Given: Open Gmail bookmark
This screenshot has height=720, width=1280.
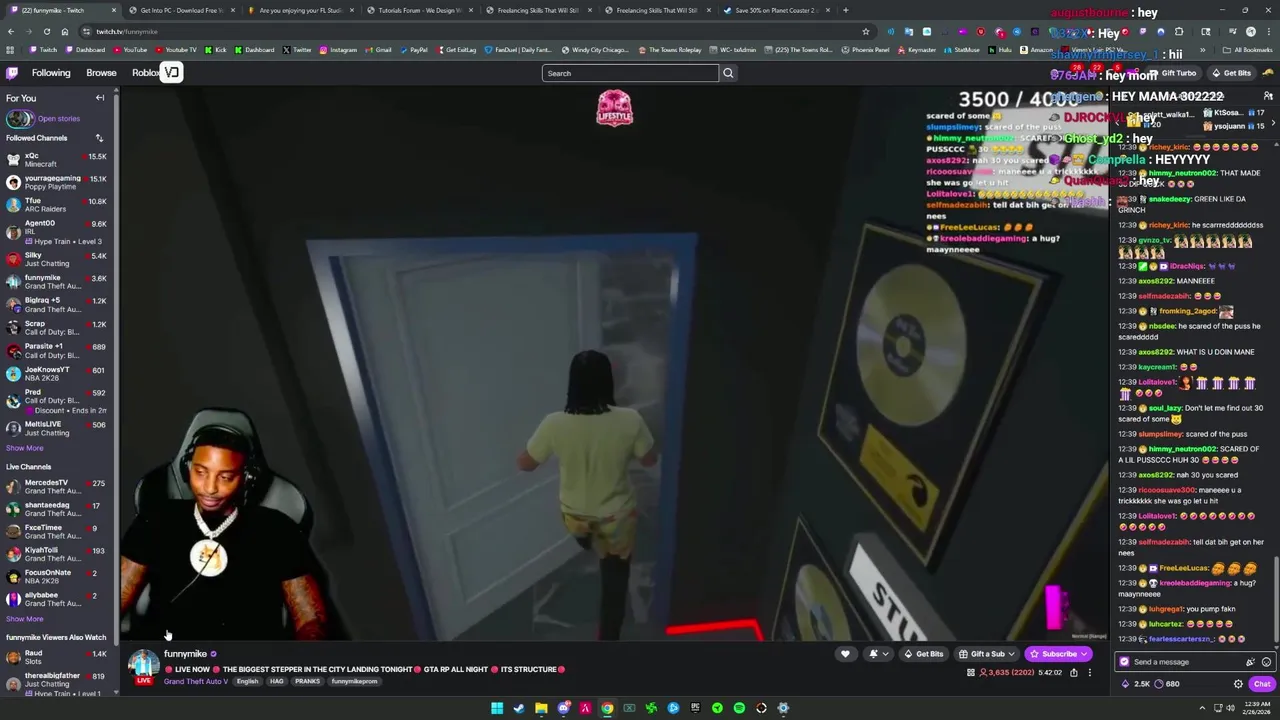Looking at the screenshot, I should coord(378,50).
